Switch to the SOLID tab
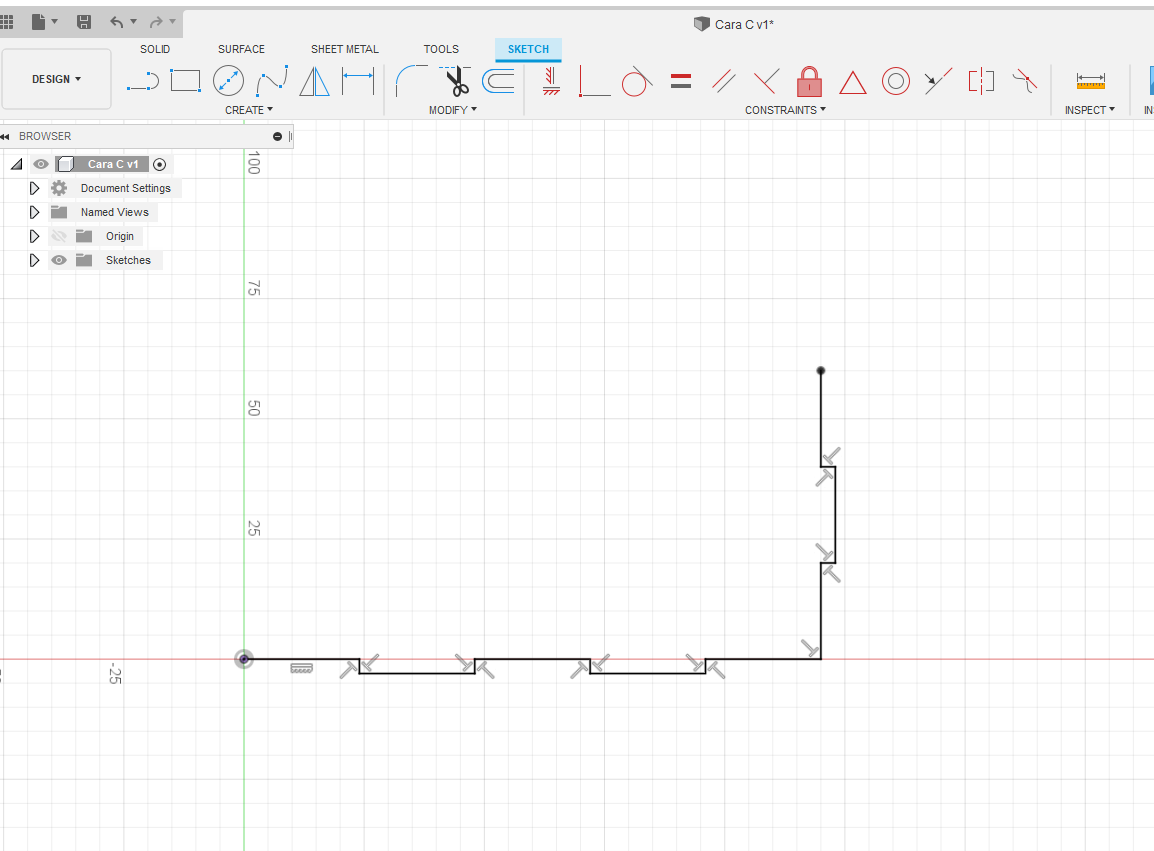1154x851 pixels. pyautogui.click(x=155, y=49)
